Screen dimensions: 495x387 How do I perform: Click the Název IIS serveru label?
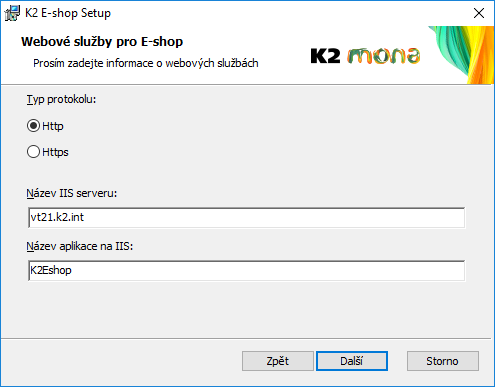point(72,193)
